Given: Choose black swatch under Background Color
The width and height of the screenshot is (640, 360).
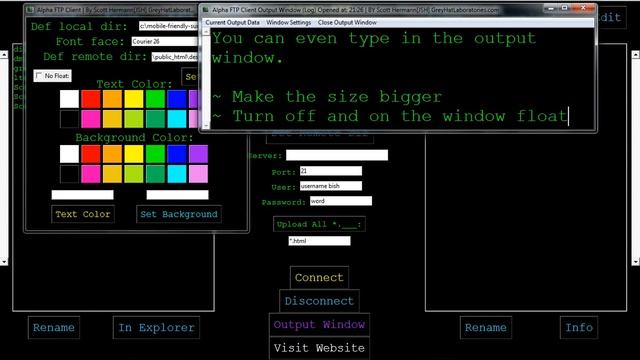Looking at the screenshot, I should click(69, 174).
